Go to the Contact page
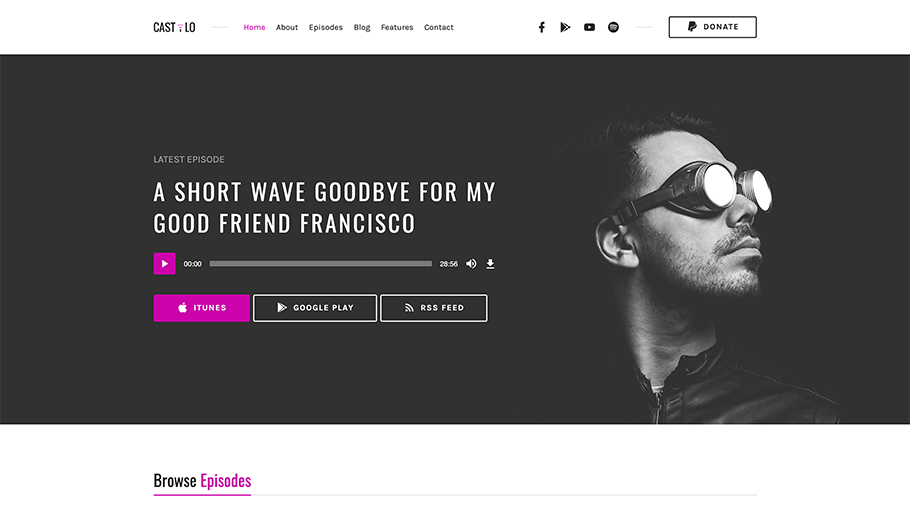This screenshot has width=910, height=506. [439, 27]
